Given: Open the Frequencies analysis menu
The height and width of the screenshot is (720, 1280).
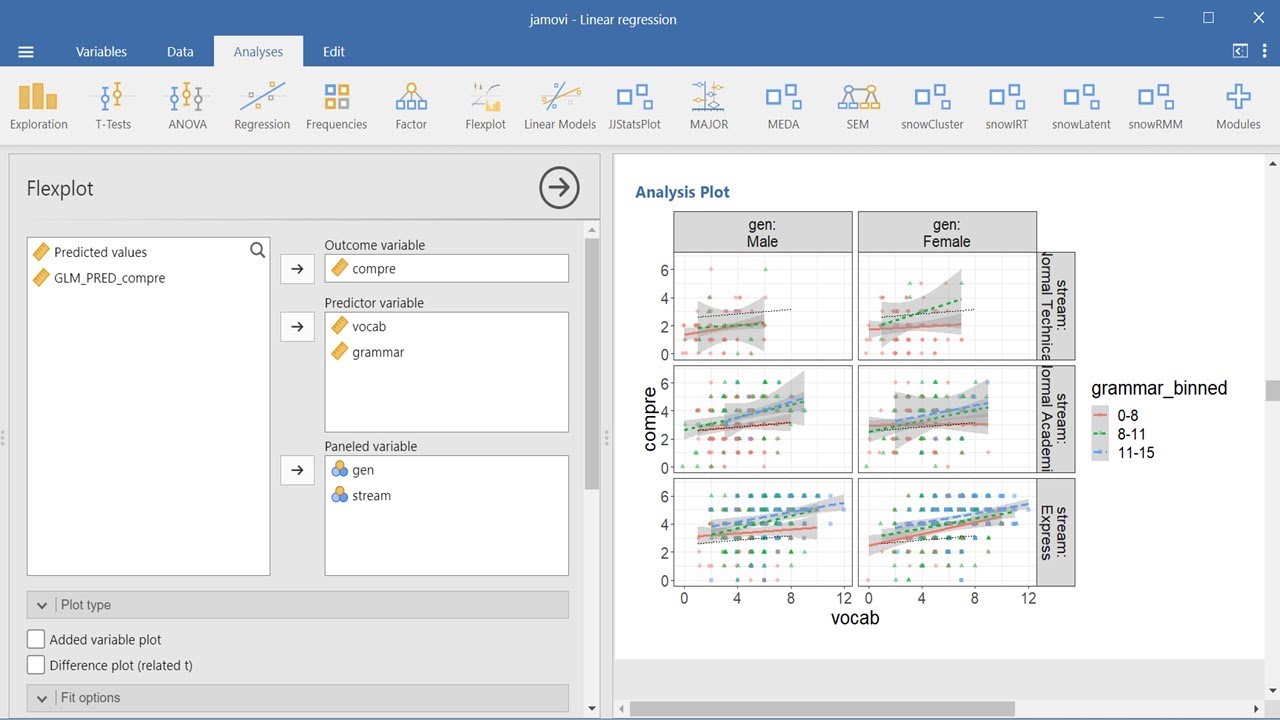Looking at the screenshot, I should point(336,106).
